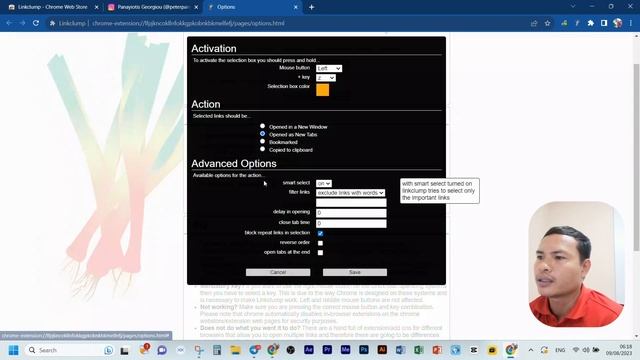Launch CapCut from taskbar
The width and height of the screenshot is (640, 360).
pos(474,350)
